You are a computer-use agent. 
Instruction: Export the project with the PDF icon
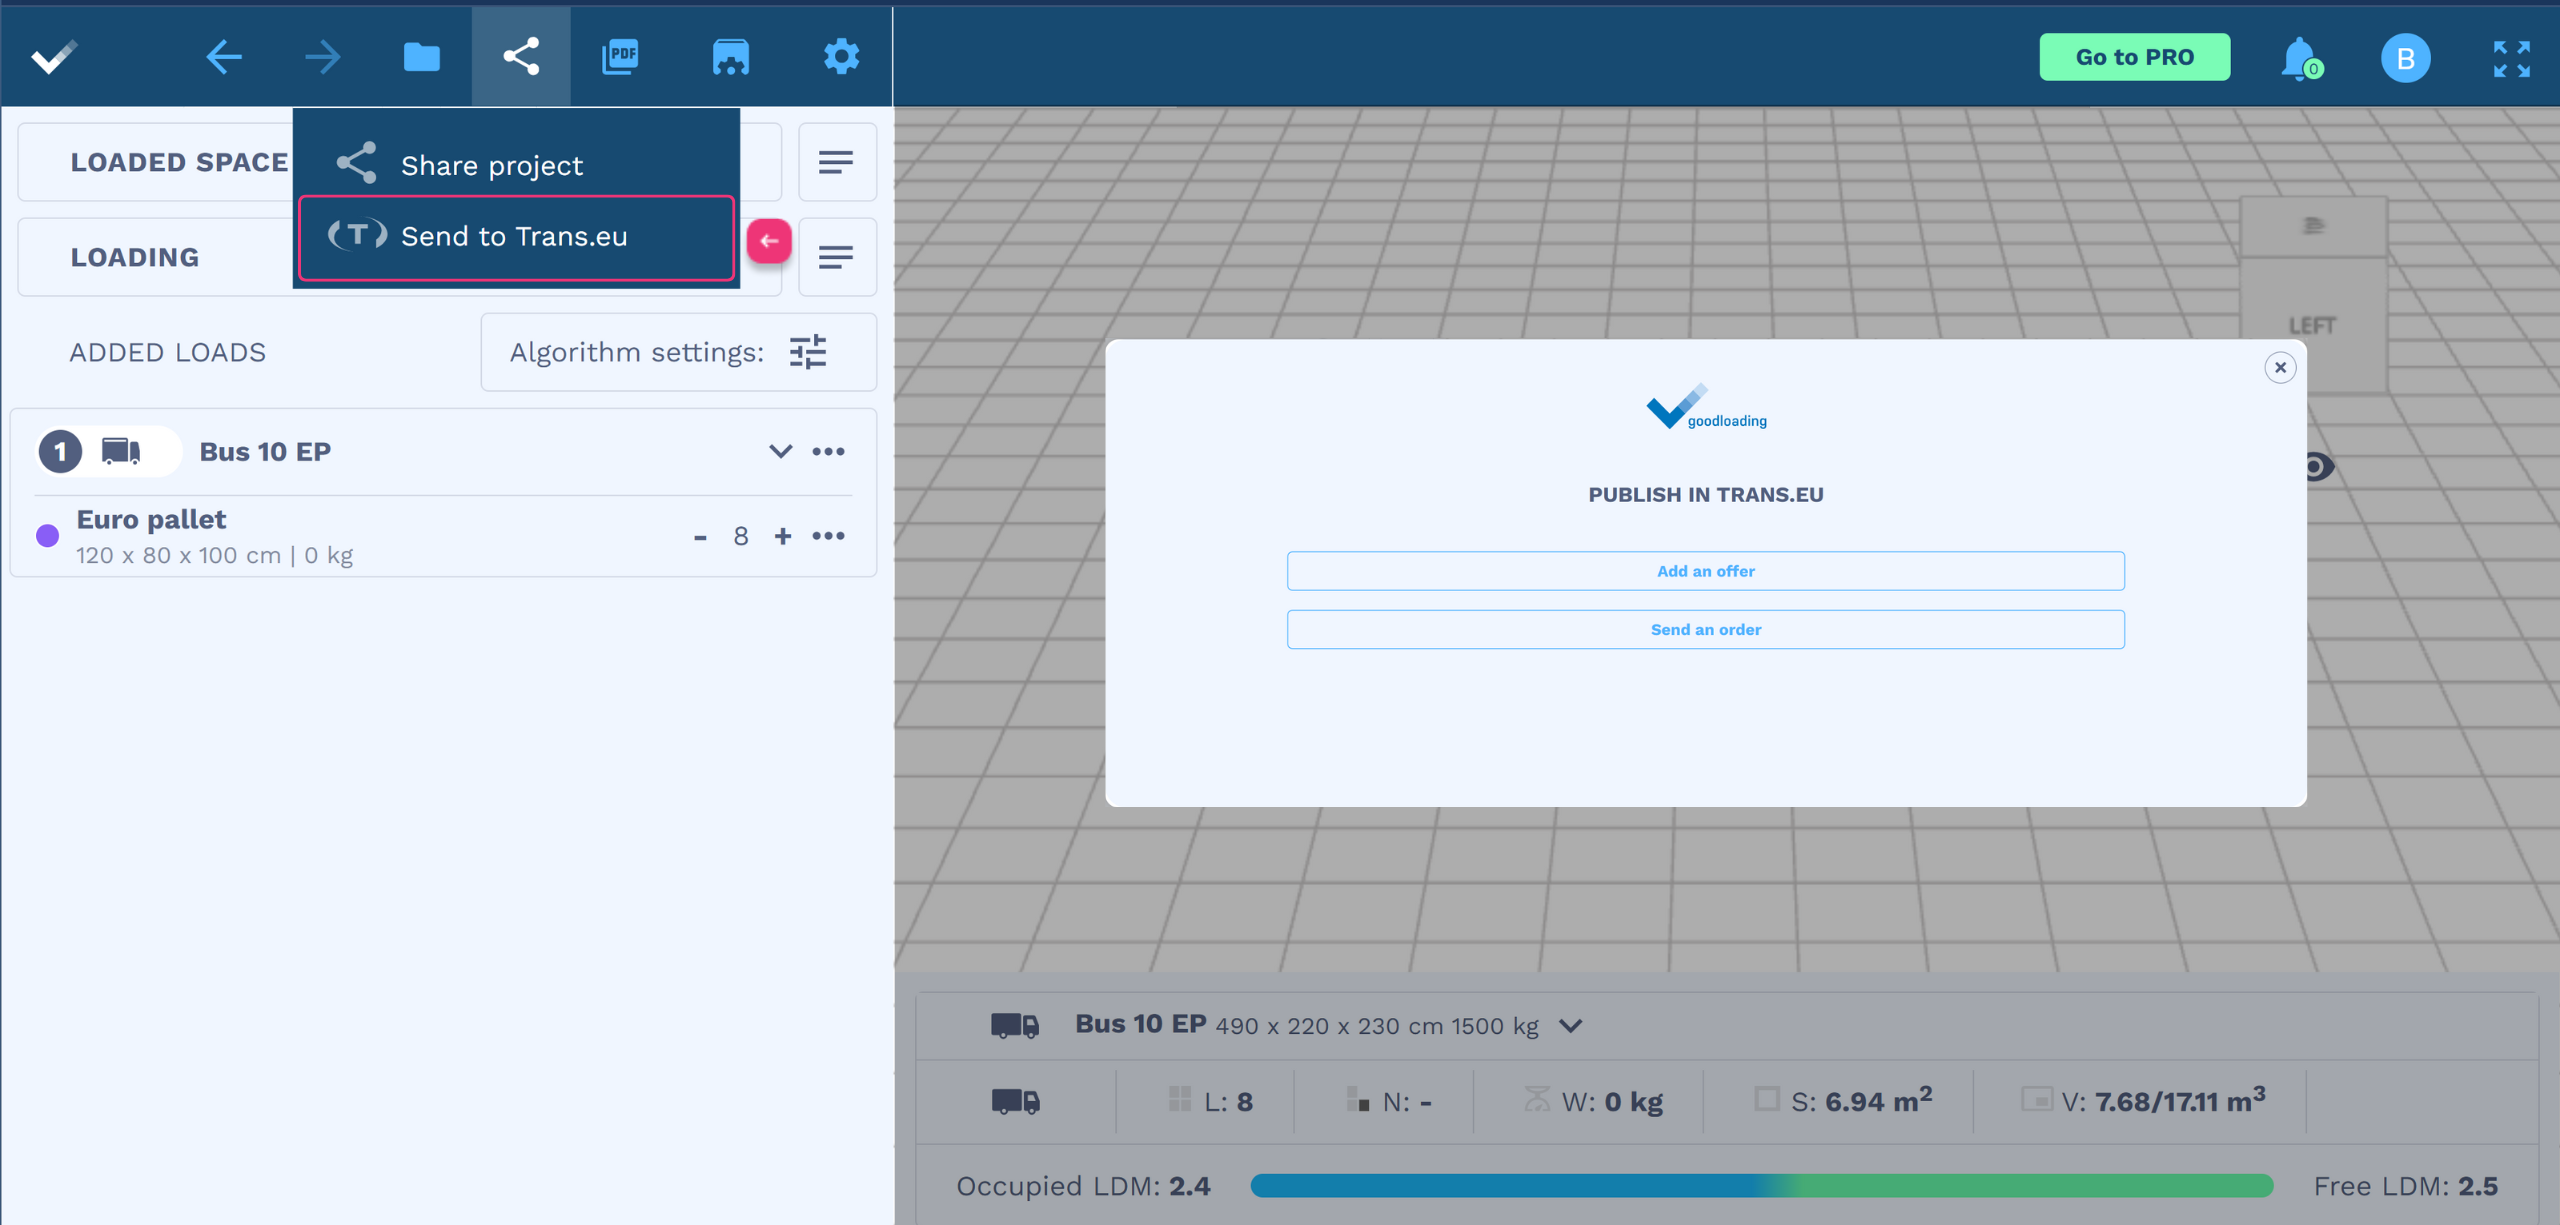[x=620, y=57]
